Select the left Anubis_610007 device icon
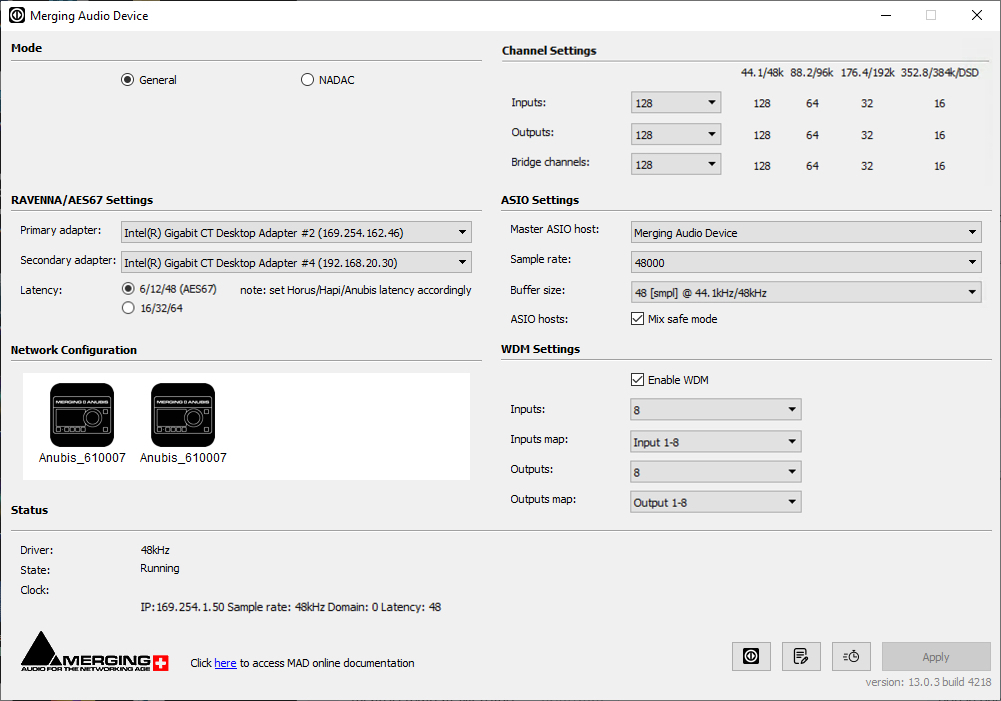 click(x=82, y=415)
